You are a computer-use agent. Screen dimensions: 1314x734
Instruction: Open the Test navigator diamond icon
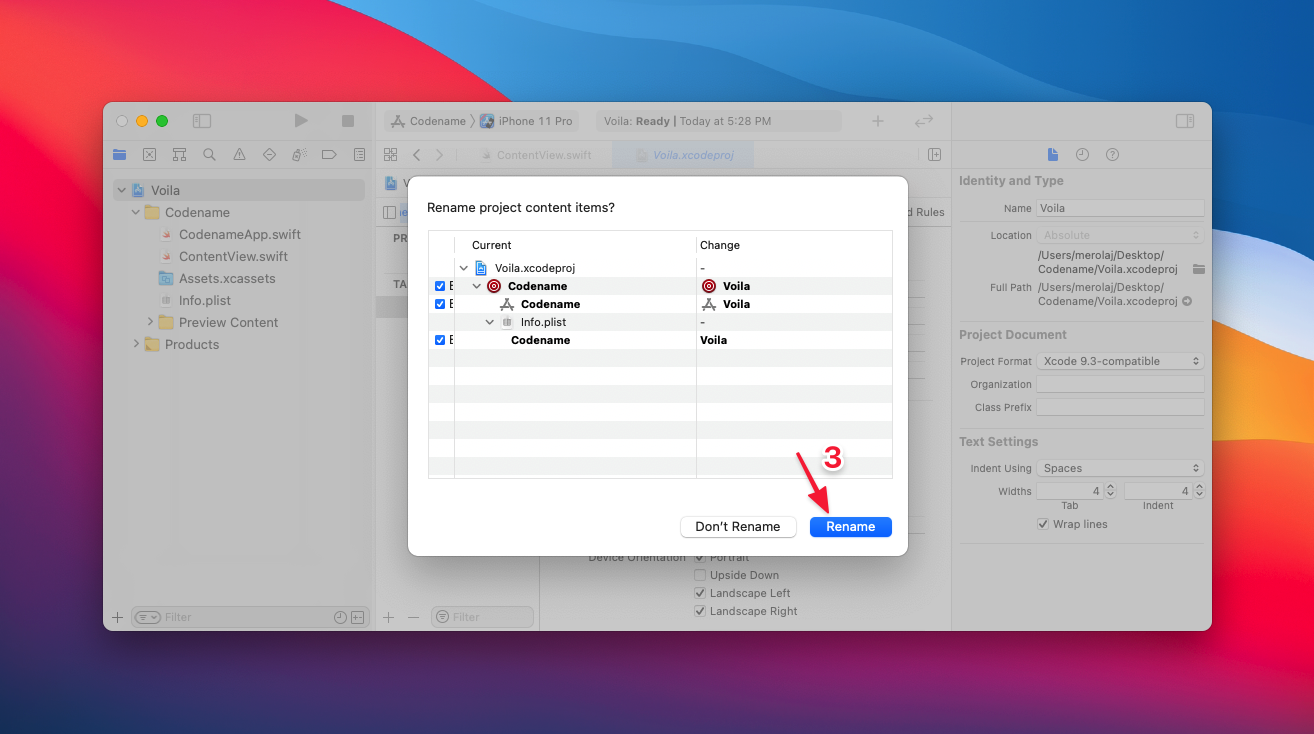click(269, 155)
